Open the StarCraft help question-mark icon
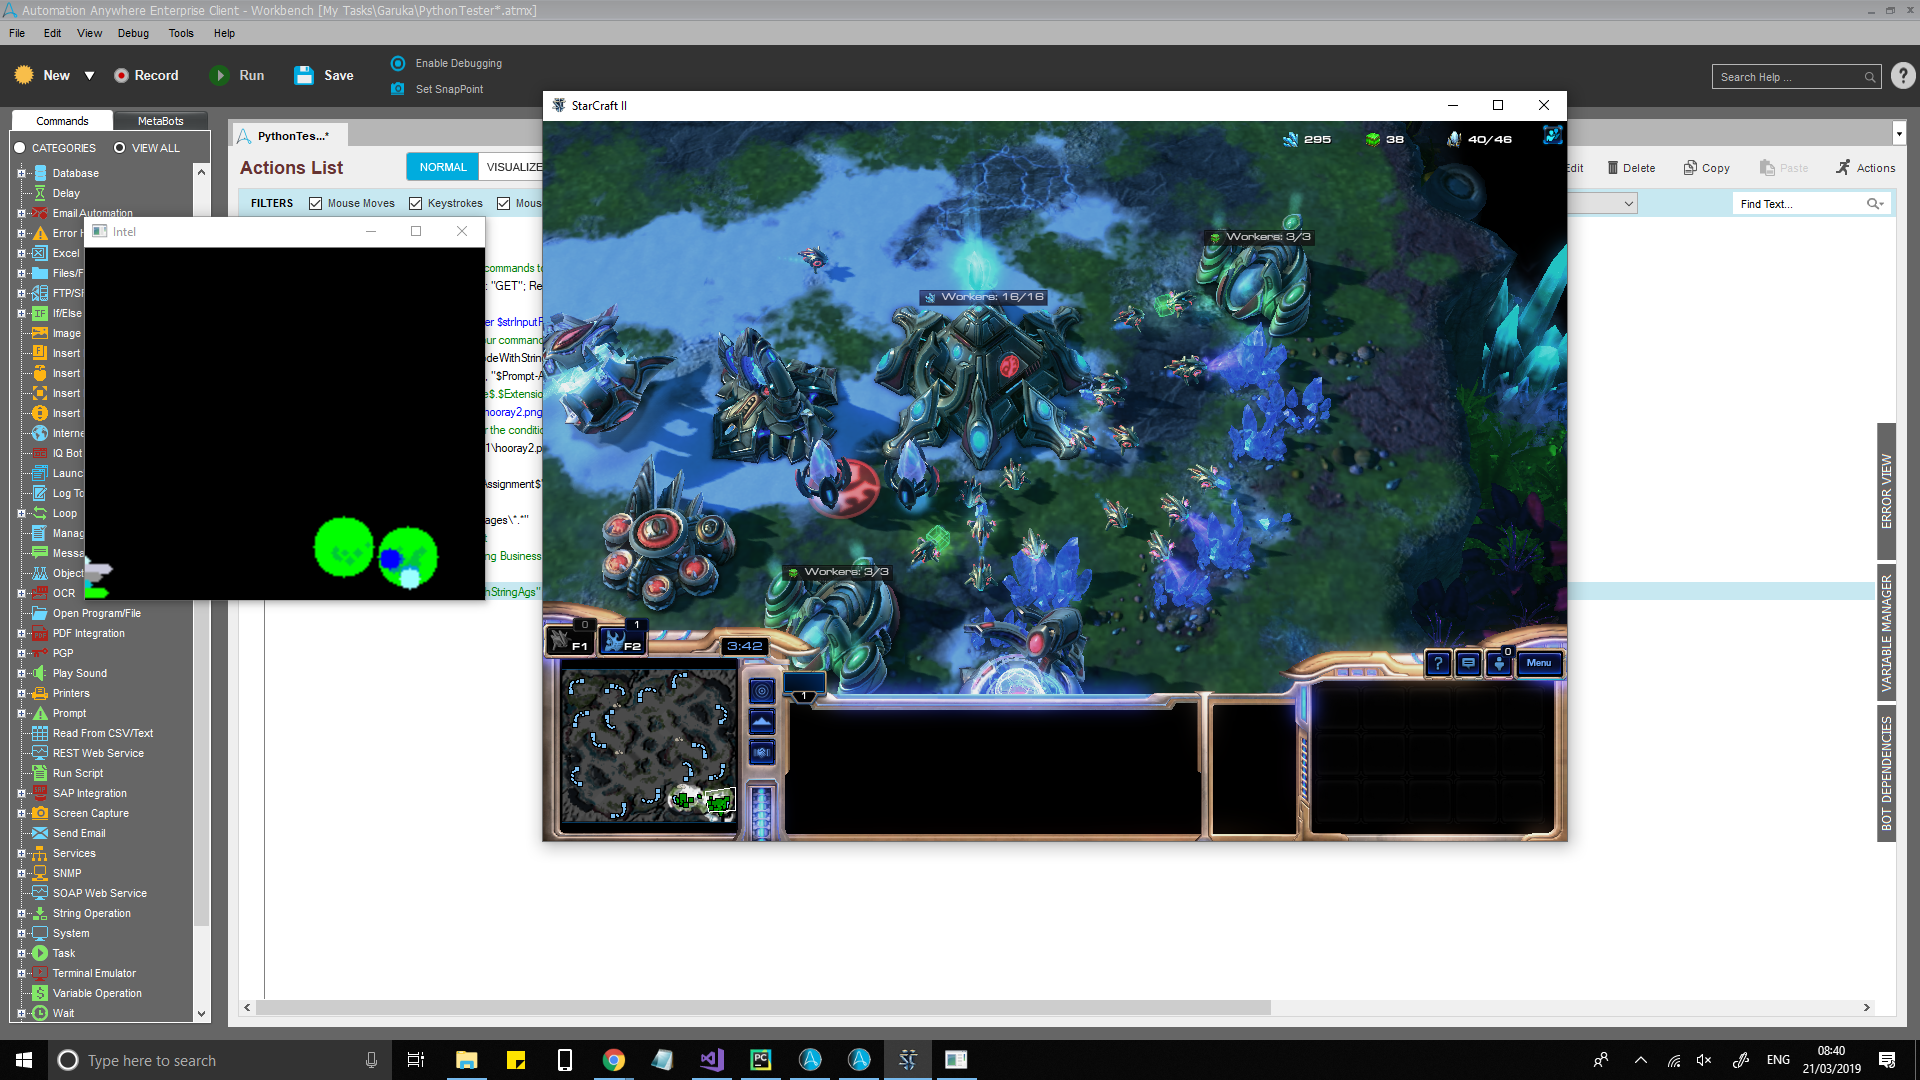The width and height of the screenshot is (1920, 1080). click(1438, 663)
